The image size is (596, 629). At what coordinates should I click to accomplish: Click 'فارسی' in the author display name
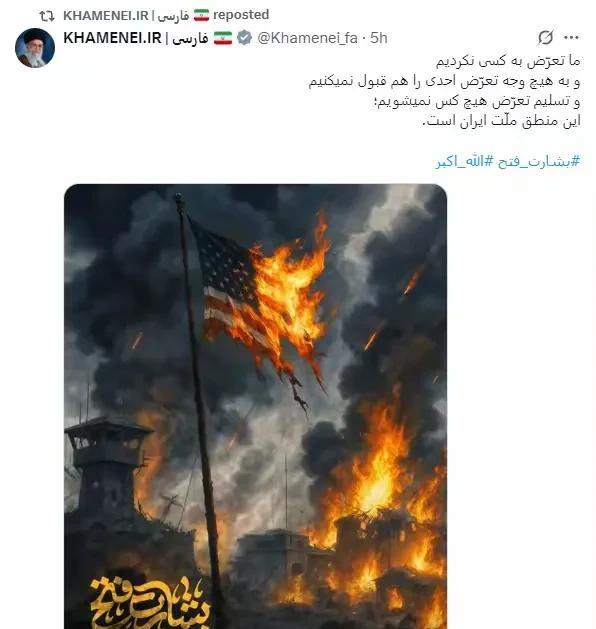[190, 39]
